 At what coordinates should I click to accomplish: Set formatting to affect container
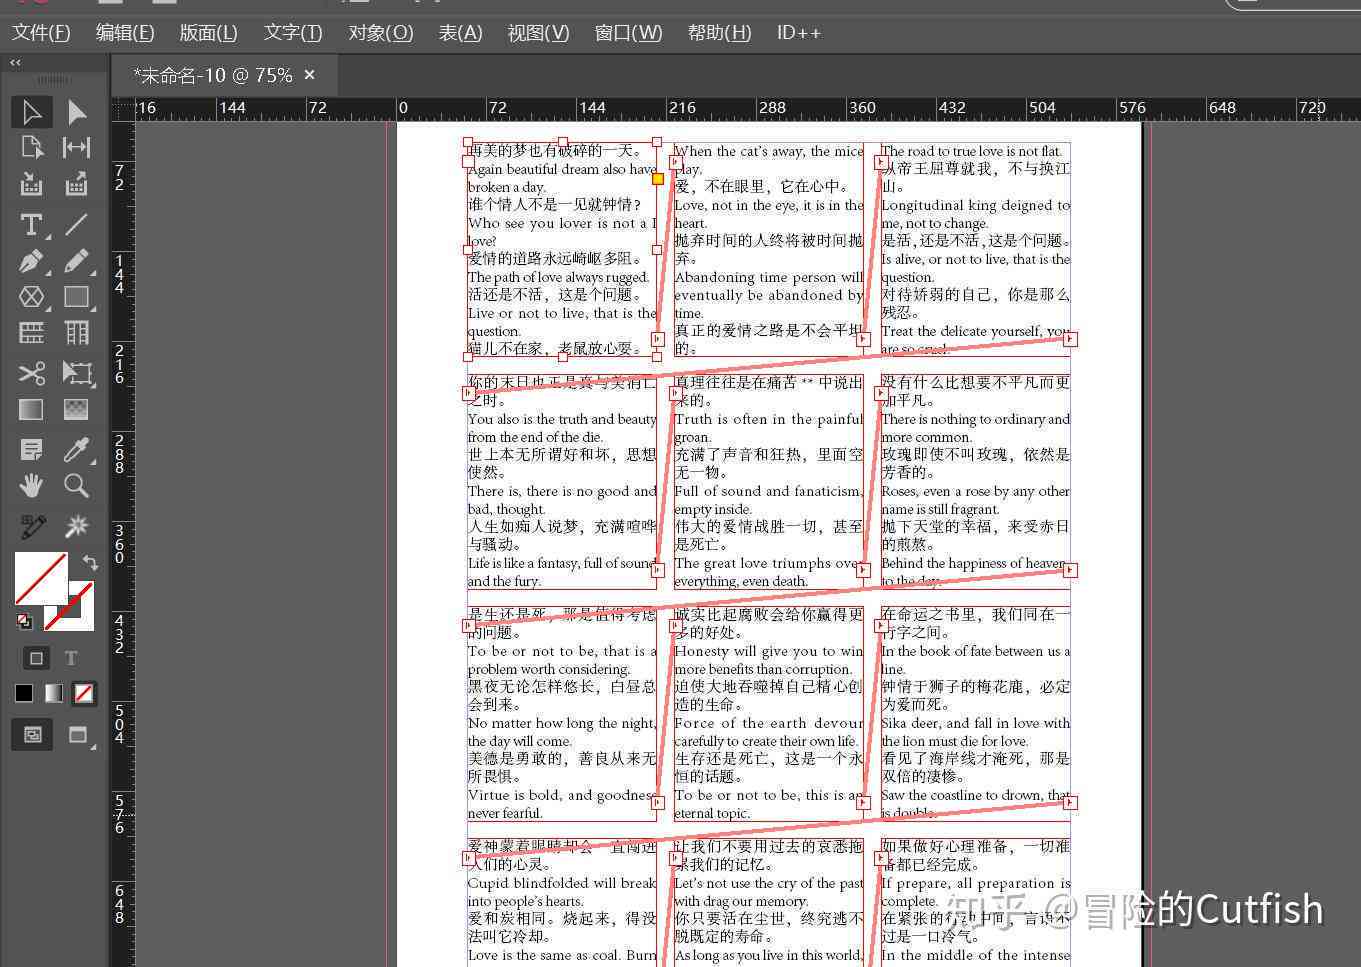36,658
